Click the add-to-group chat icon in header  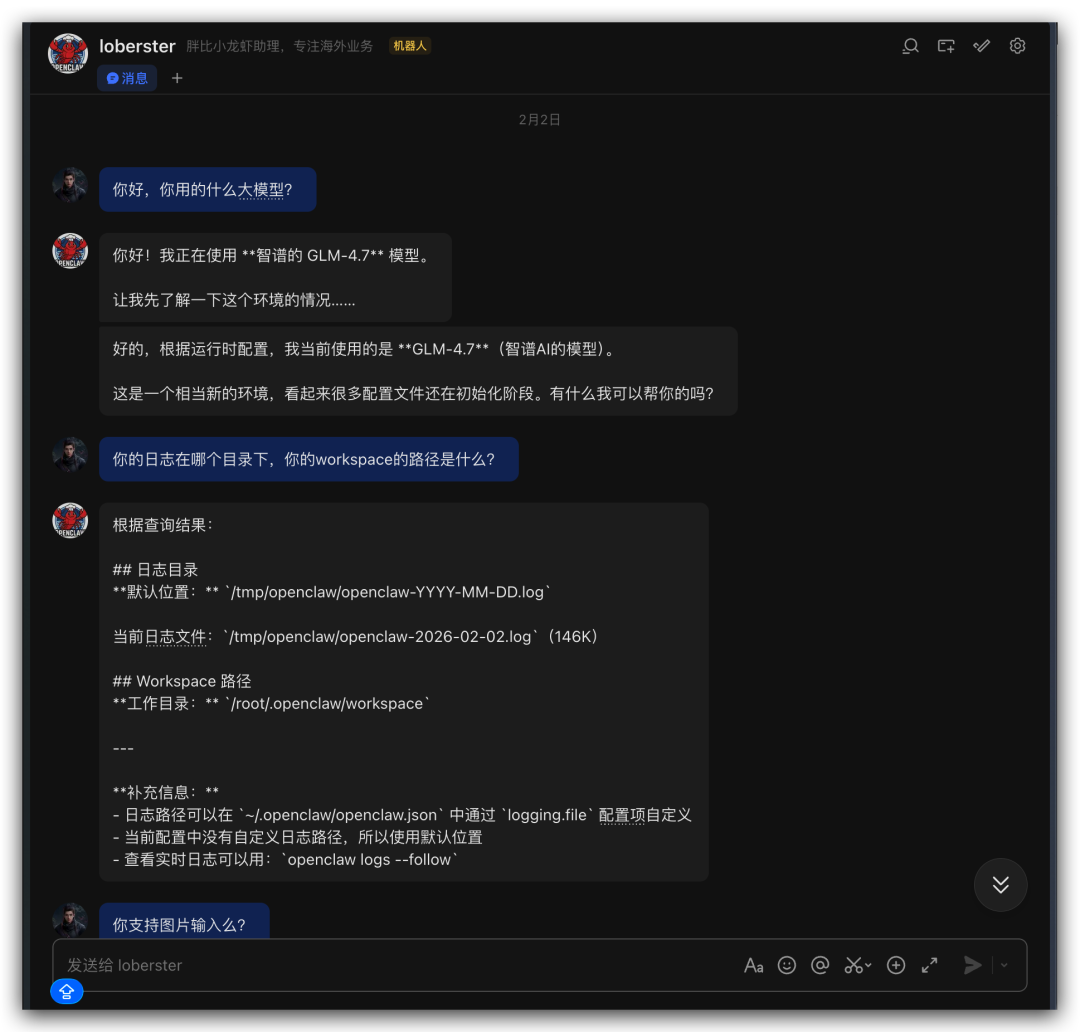coord(946,46)
